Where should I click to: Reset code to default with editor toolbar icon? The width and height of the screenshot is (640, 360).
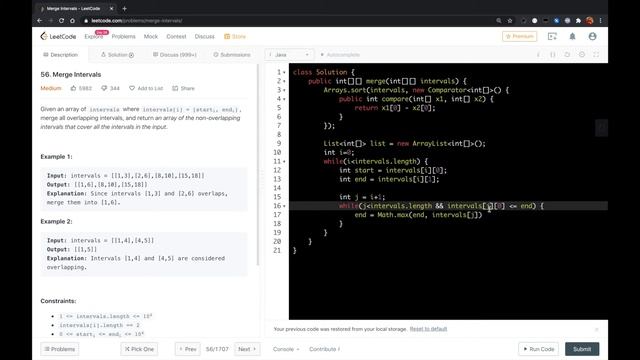(567, 54)
